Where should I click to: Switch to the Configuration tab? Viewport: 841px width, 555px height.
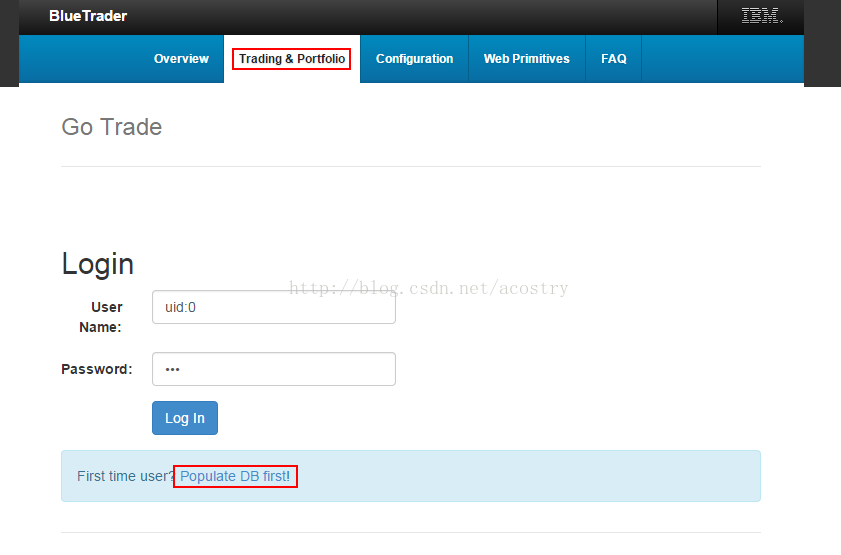tap(414, 59)
